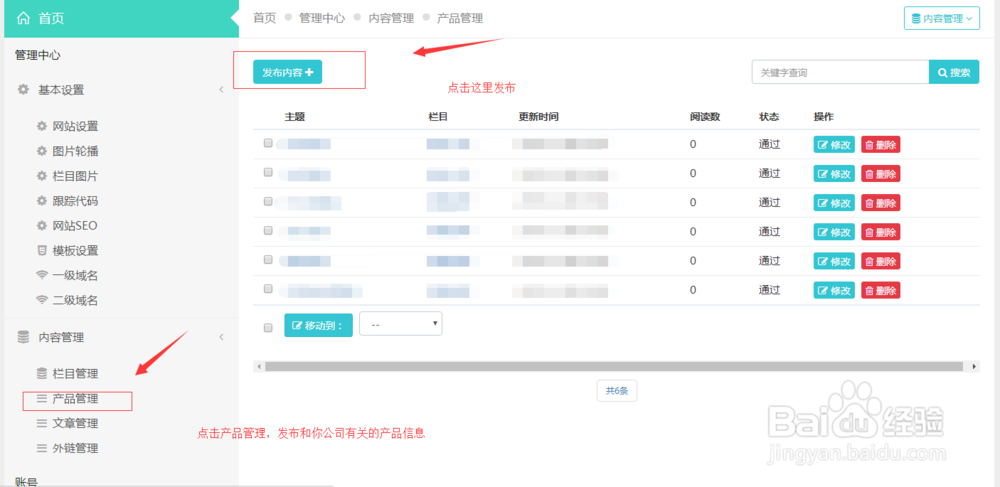Check the sixth table row checkbox

[x=268, y=289]
